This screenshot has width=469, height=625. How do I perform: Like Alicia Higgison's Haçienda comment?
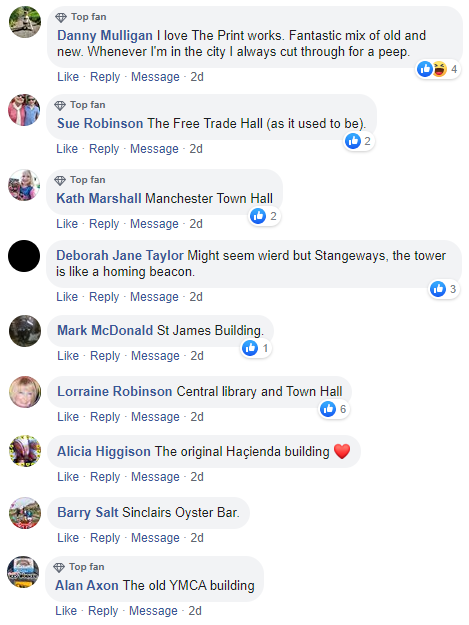pos(68,477)
